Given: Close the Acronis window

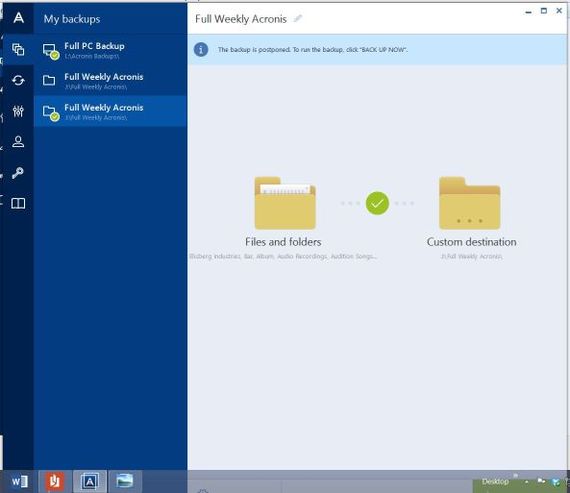Looking at the screenshot, I should click(559, 11).
